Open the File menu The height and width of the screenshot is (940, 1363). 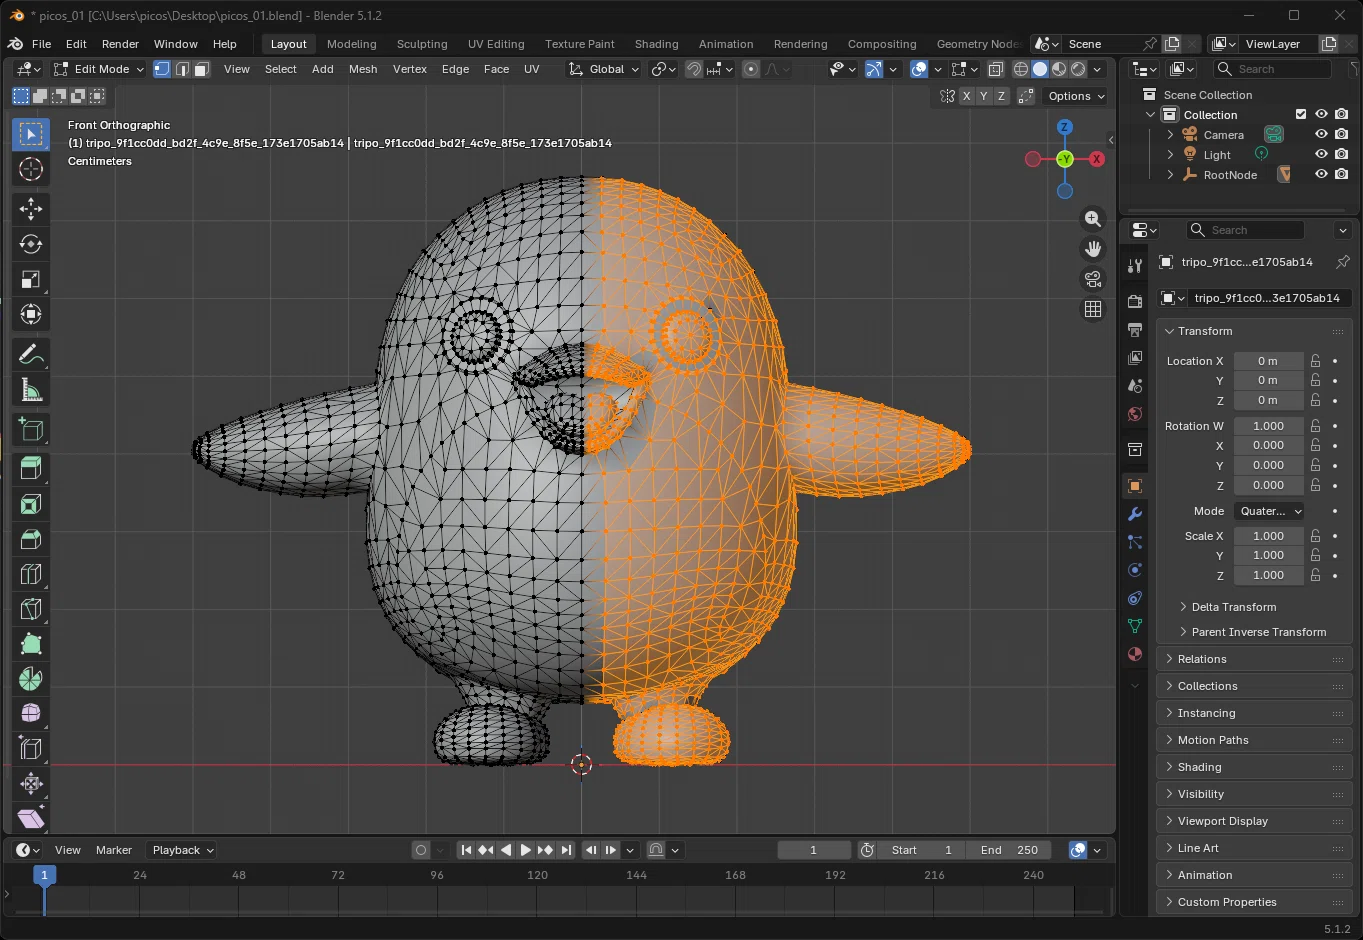click(41, 44)
